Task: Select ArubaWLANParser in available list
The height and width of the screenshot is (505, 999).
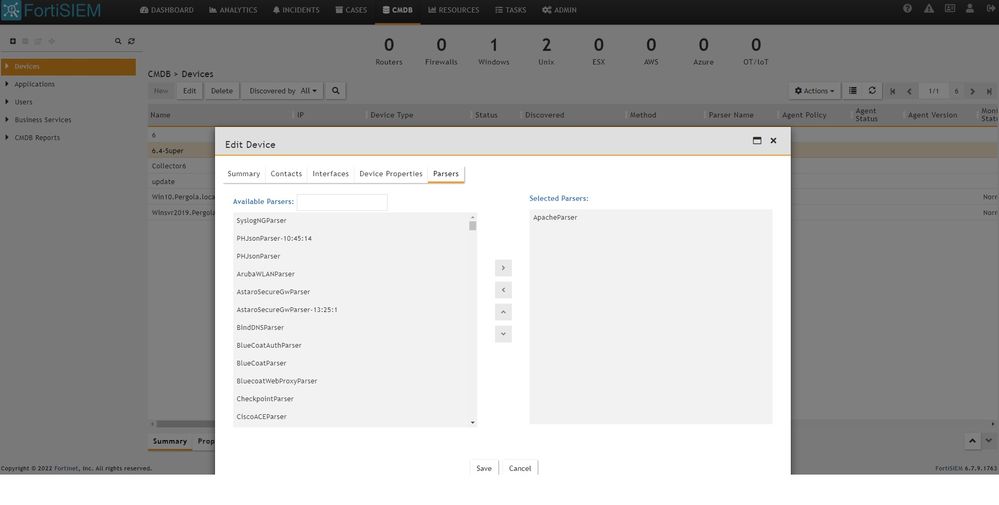Action: pos(265,274)
